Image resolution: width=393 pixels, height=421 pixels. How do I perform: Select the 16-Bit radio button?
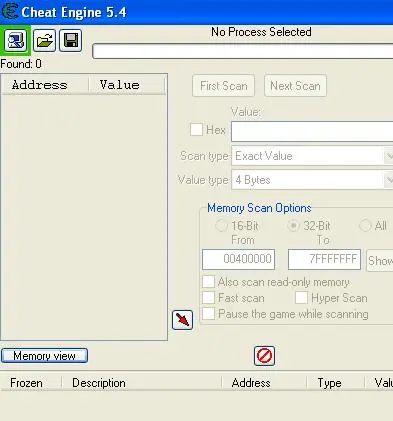point(221,226)
